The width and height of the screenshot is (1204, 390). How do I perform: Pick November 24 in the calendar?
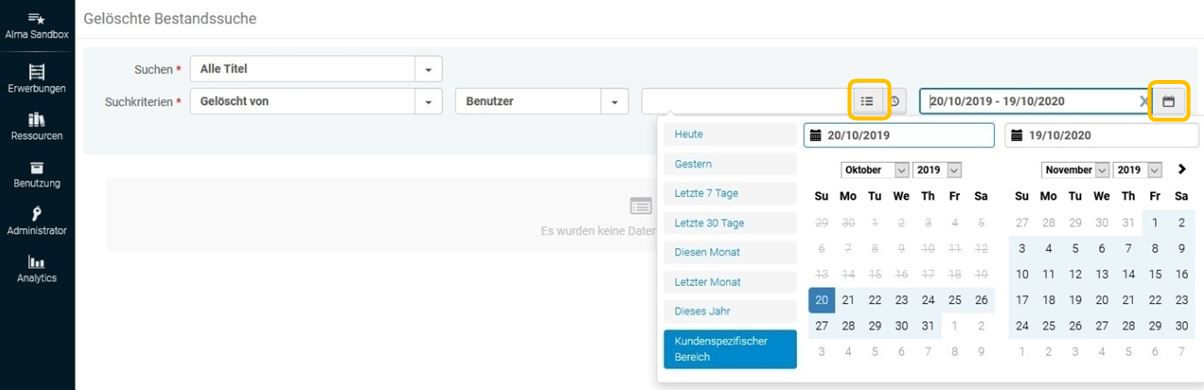click(1021, 326)
